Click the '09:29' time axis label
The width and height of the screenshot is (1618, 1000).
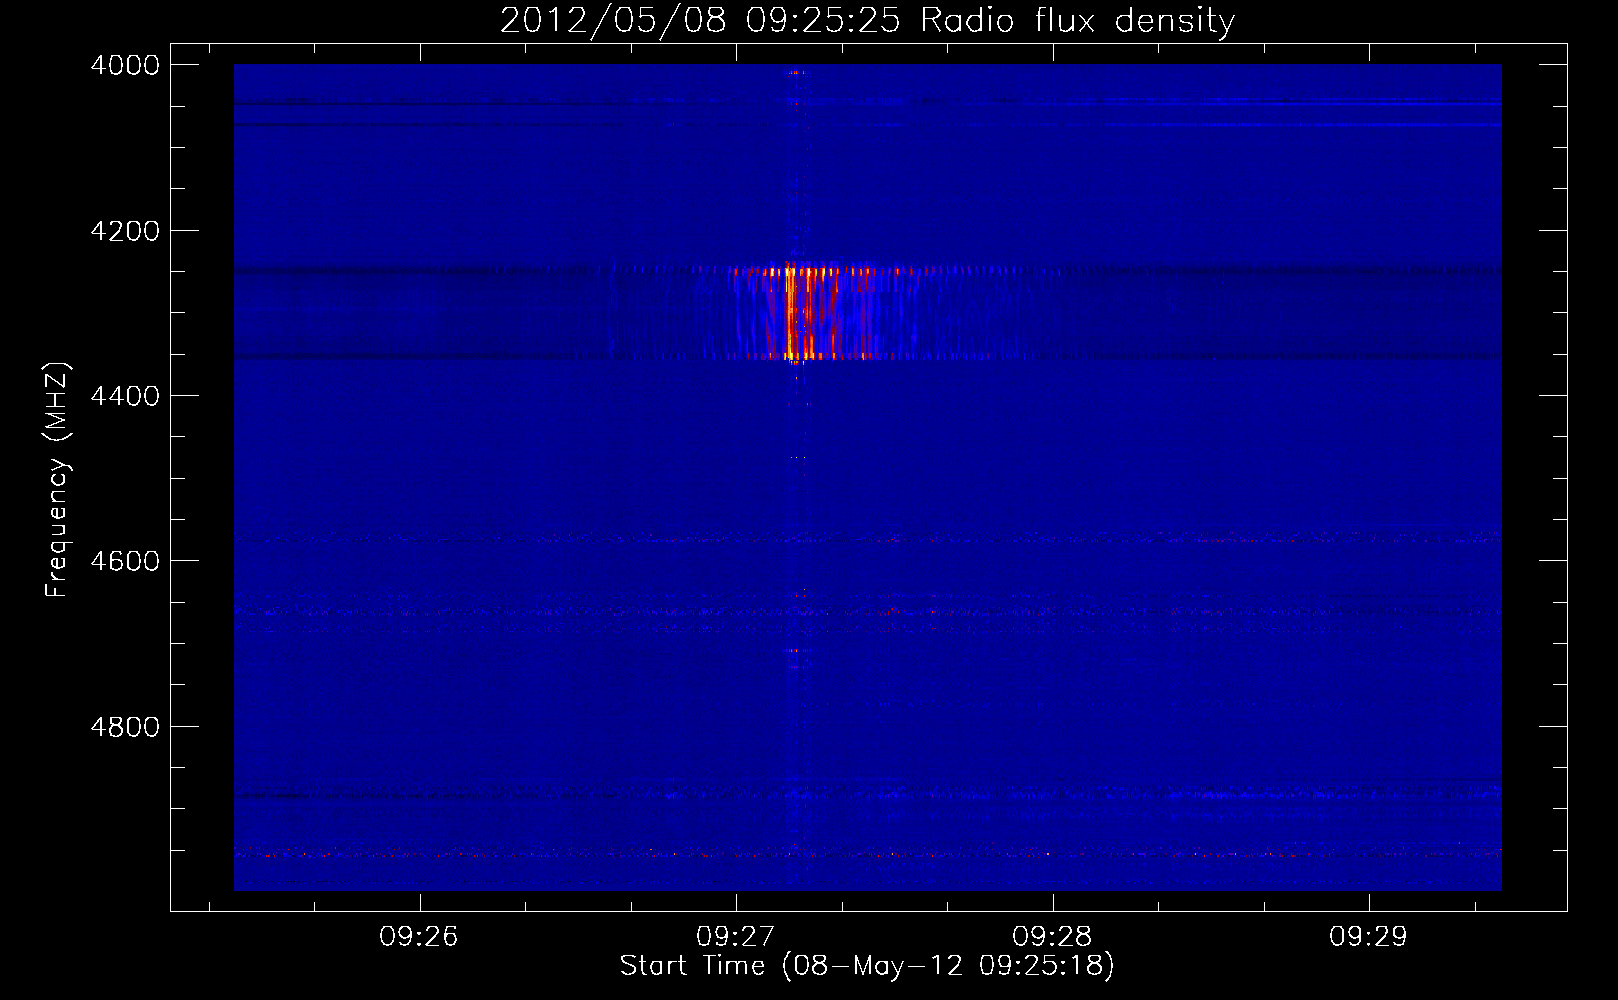click(x=1368, y=937)
